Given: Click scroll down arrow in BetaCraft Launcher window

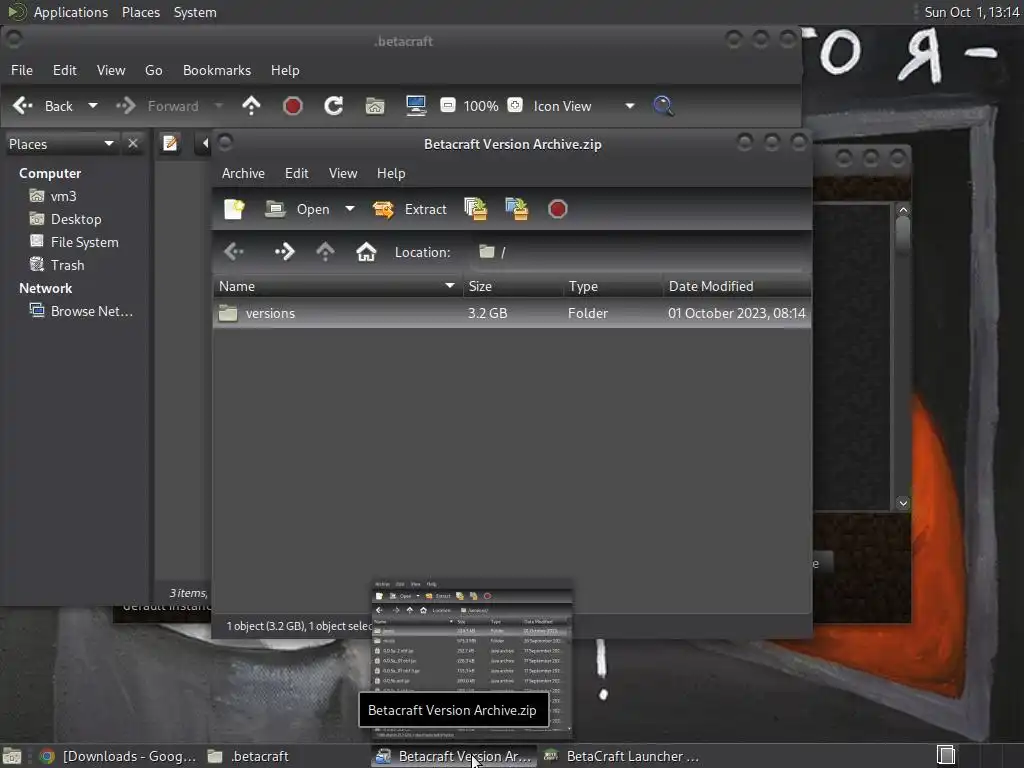Looking at the screenshot, I should [x=903, y=503].
